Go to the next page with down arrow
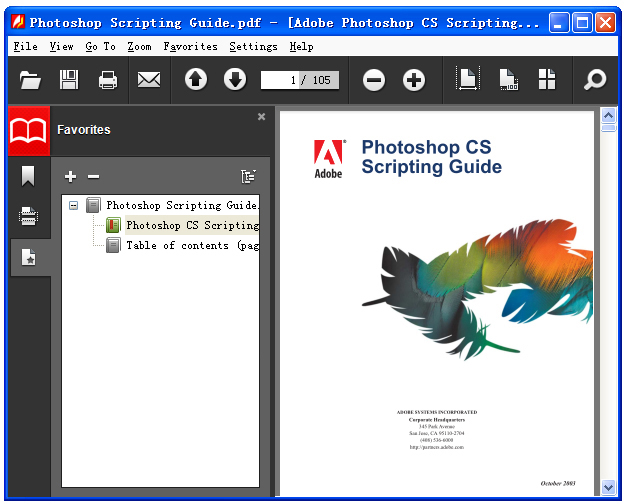Image resolution: width=628 pixels, height=504 pixels. pyautogui.click(x=235, y=79)
